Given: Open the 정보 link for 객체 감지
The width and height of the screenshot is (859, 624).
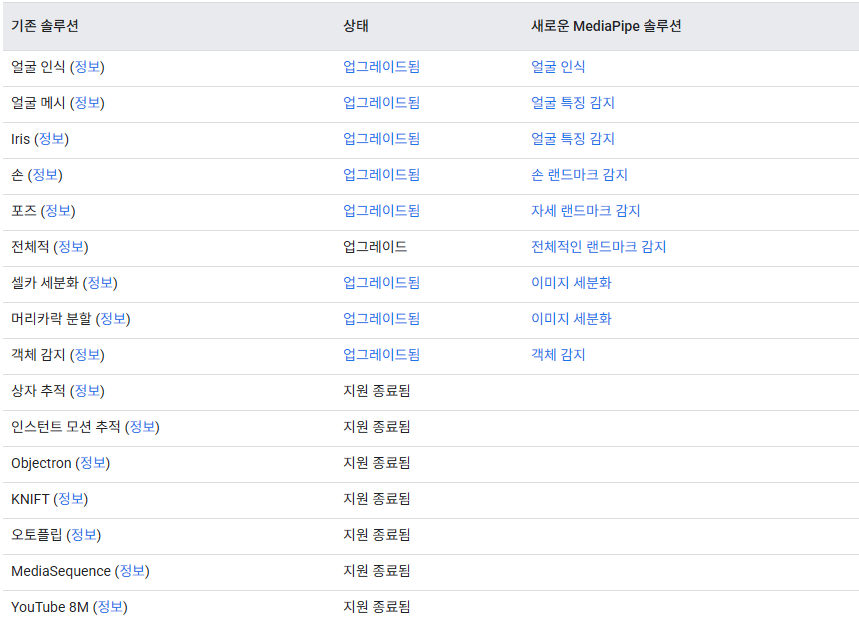Looking at the screenshot, I should pyautogui.click(x=87, y=355).
